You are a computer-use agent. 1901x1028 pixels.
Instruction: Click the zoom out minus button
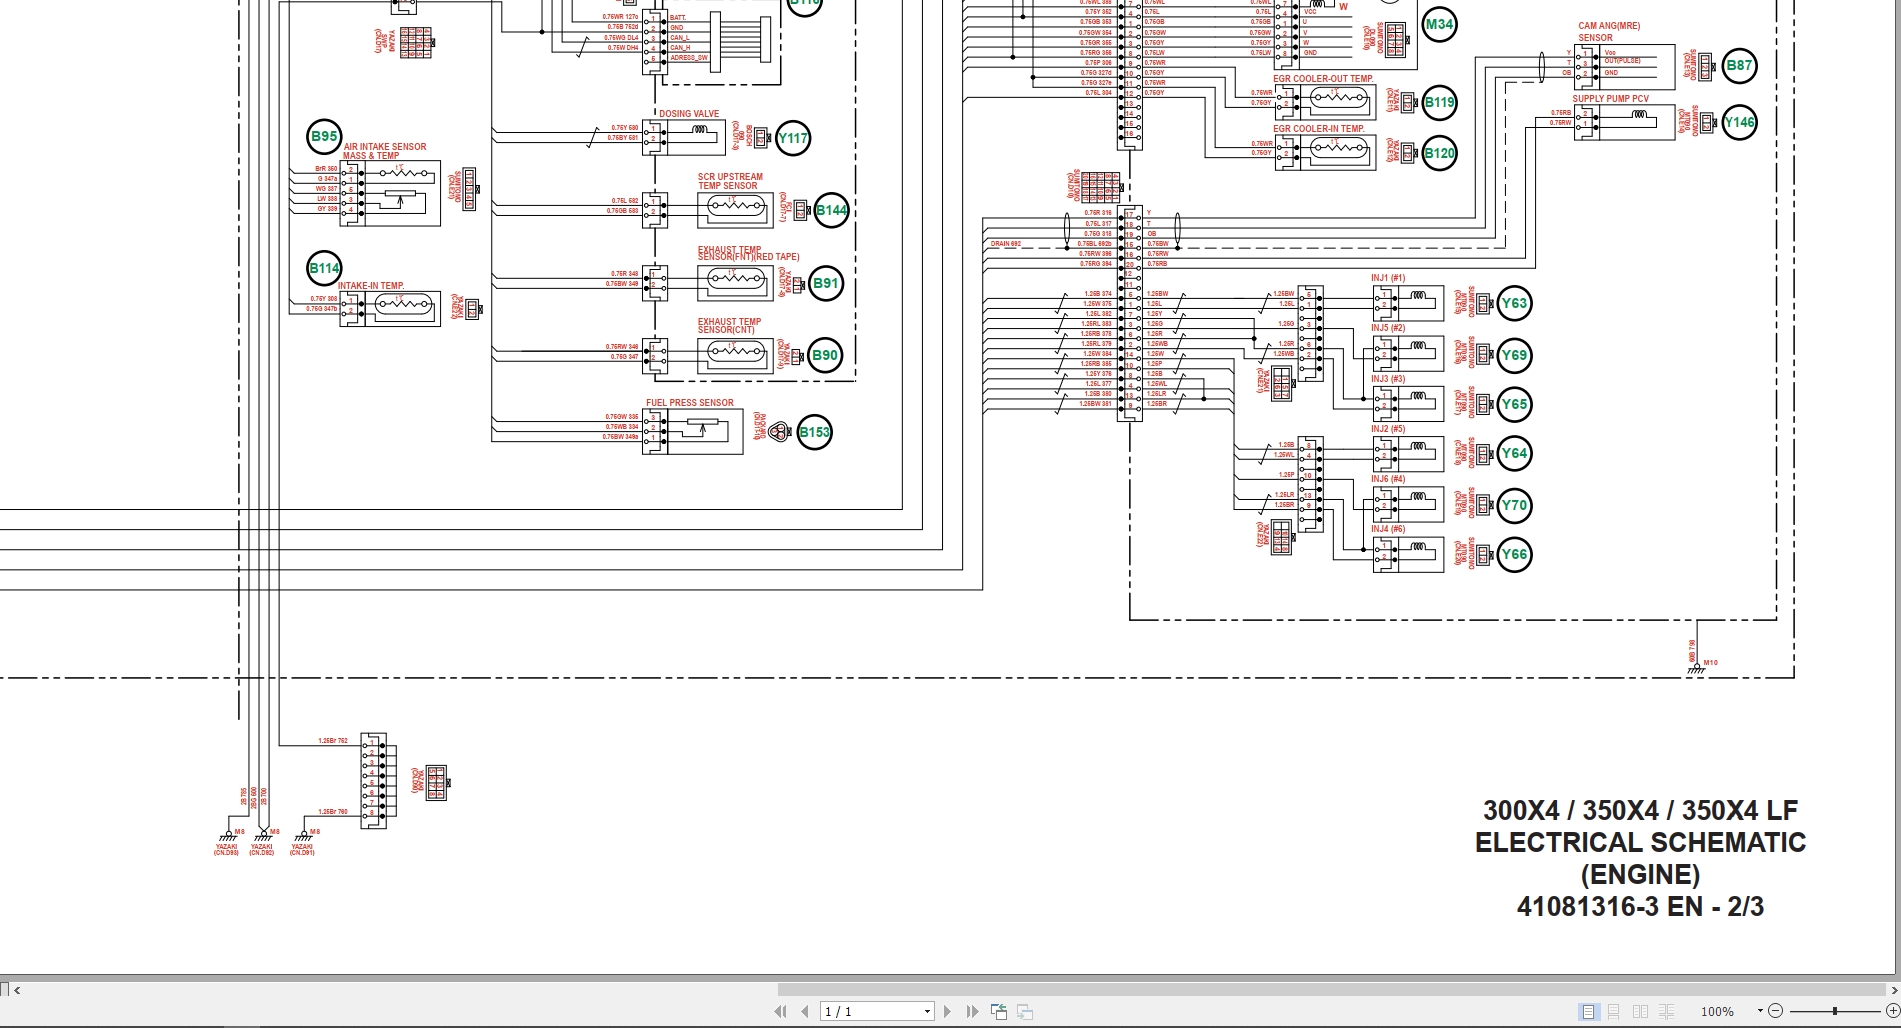[1776, 1012]
